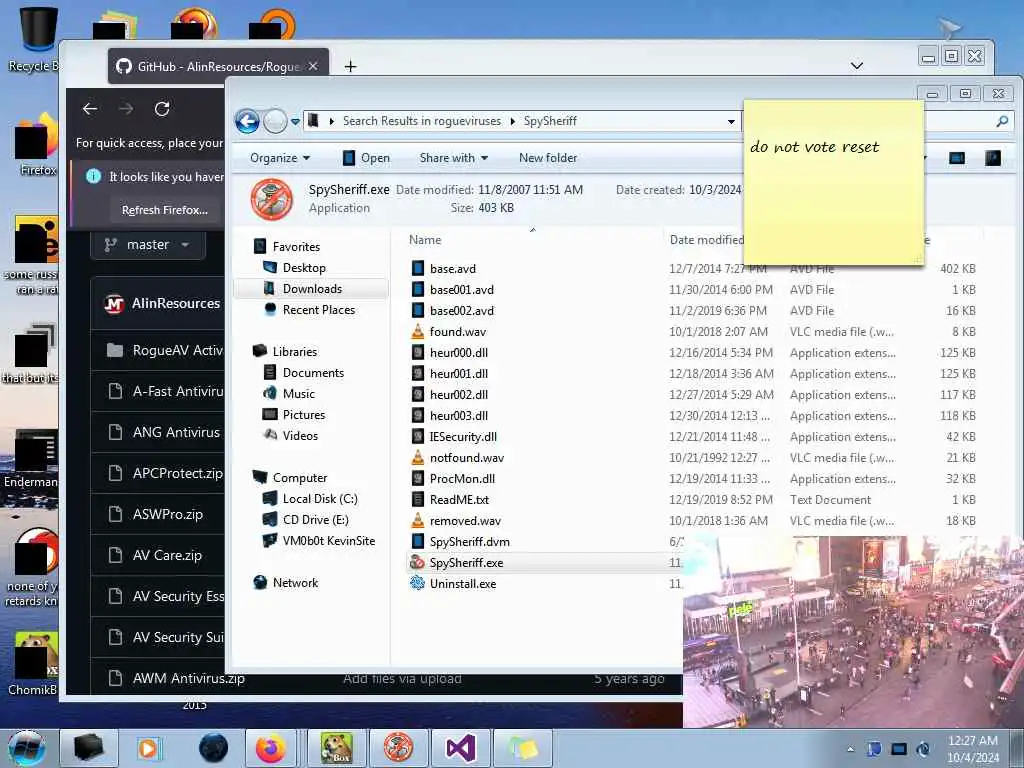Viewport: 1024px width, 768px height.
Task: Open AV Care.zip in GitHub list
Action: [x=167, y=555]
